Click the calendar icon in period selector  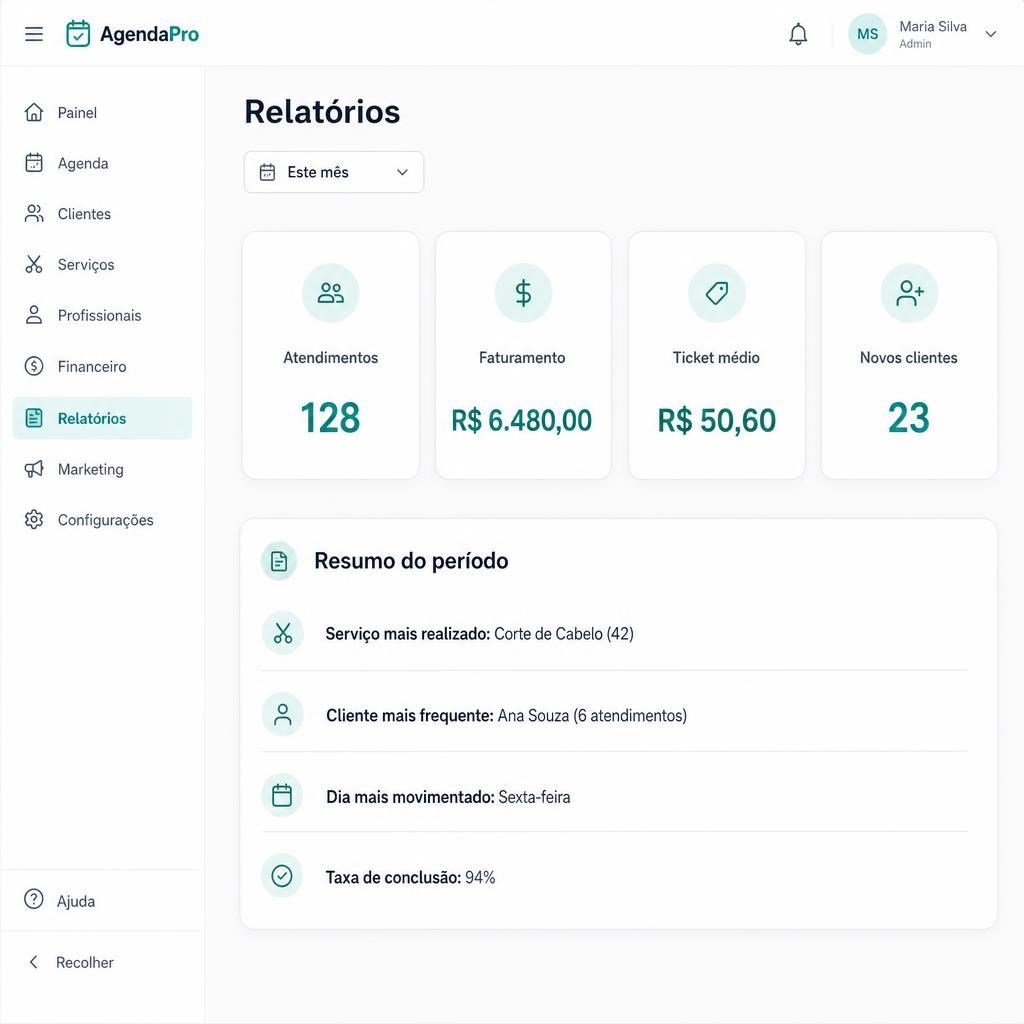pos(267,172)
